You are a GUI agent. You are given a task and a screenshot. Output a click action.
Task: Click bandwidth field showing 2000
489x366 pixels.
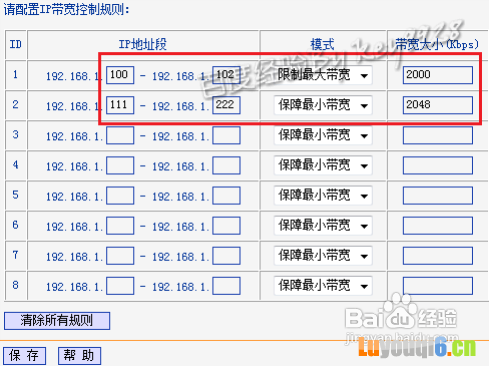click(438, 75)
